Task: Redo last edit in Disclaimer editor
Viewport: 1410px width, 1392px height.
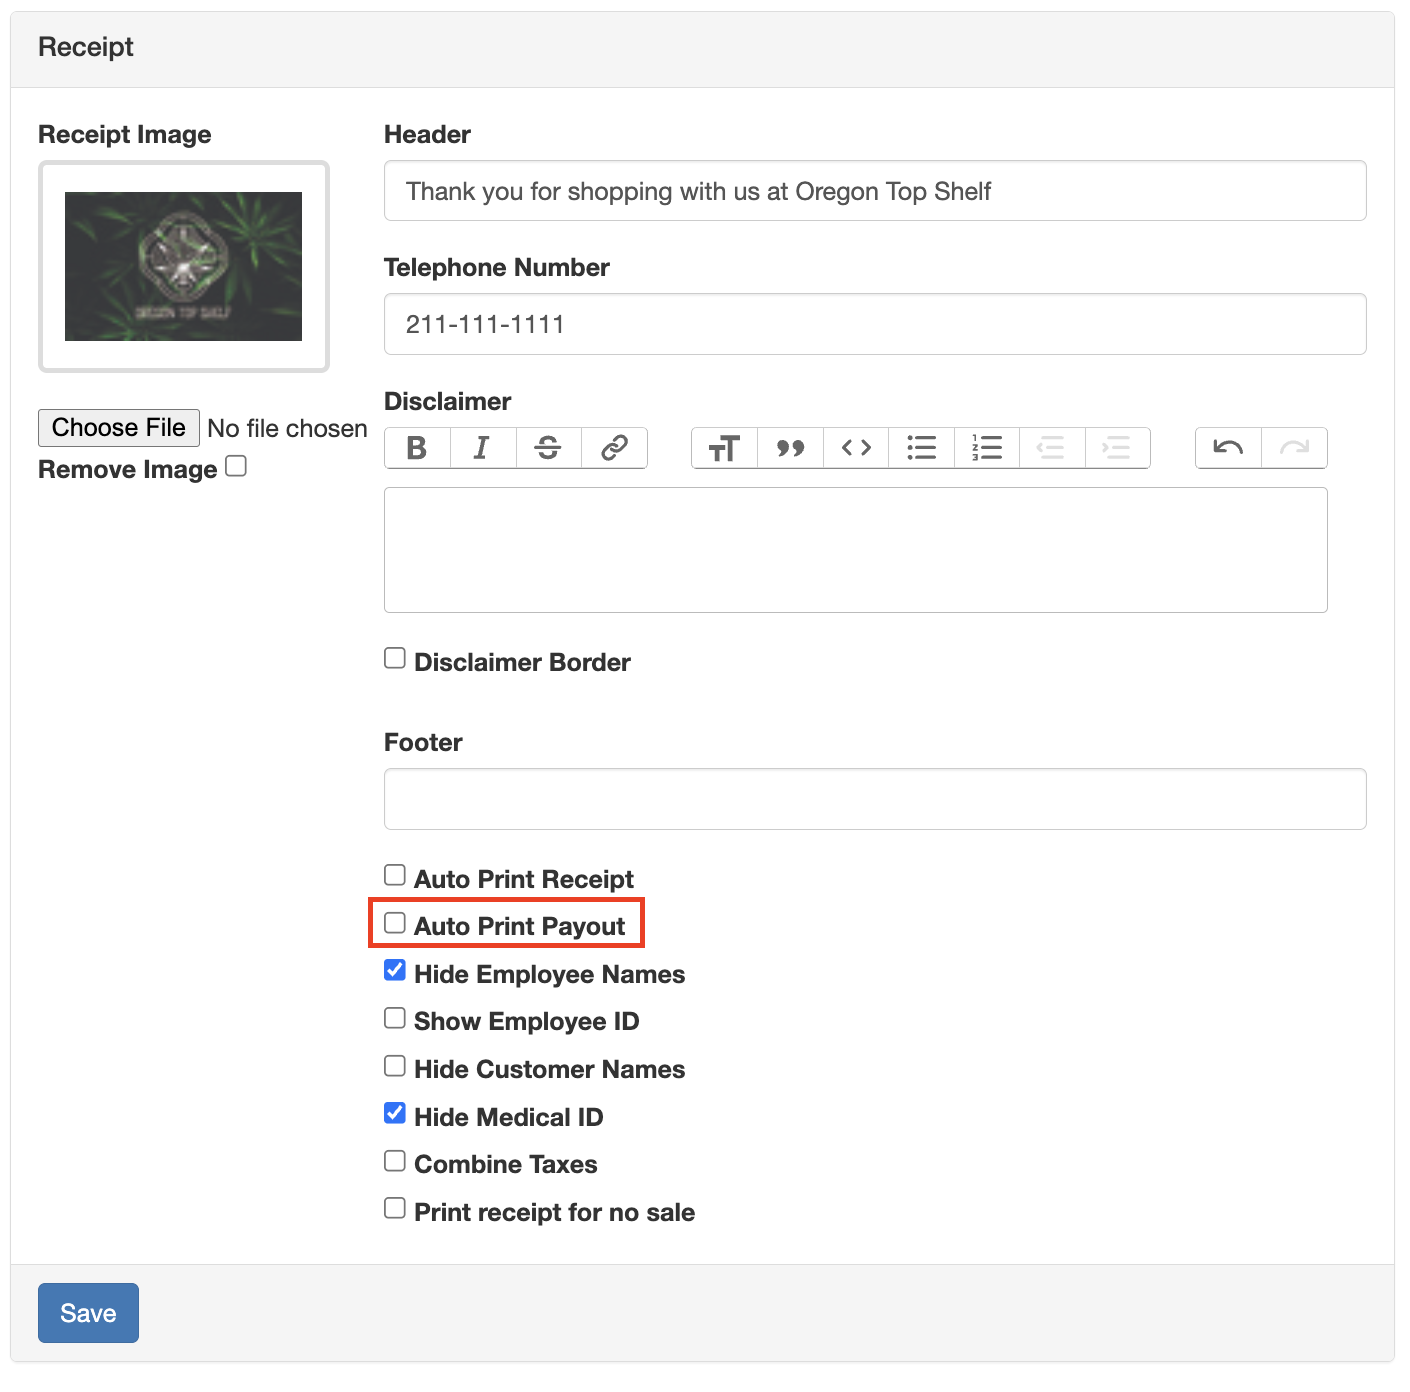Action: tap(1294, 448)
